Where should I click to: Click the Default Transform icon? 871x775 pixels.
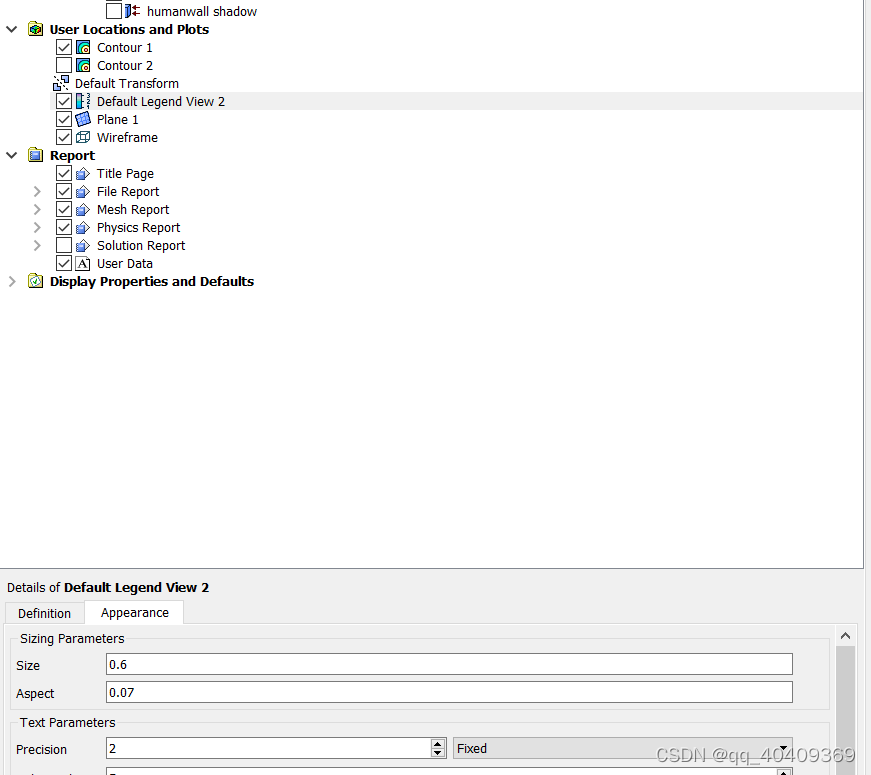(61, 83)
